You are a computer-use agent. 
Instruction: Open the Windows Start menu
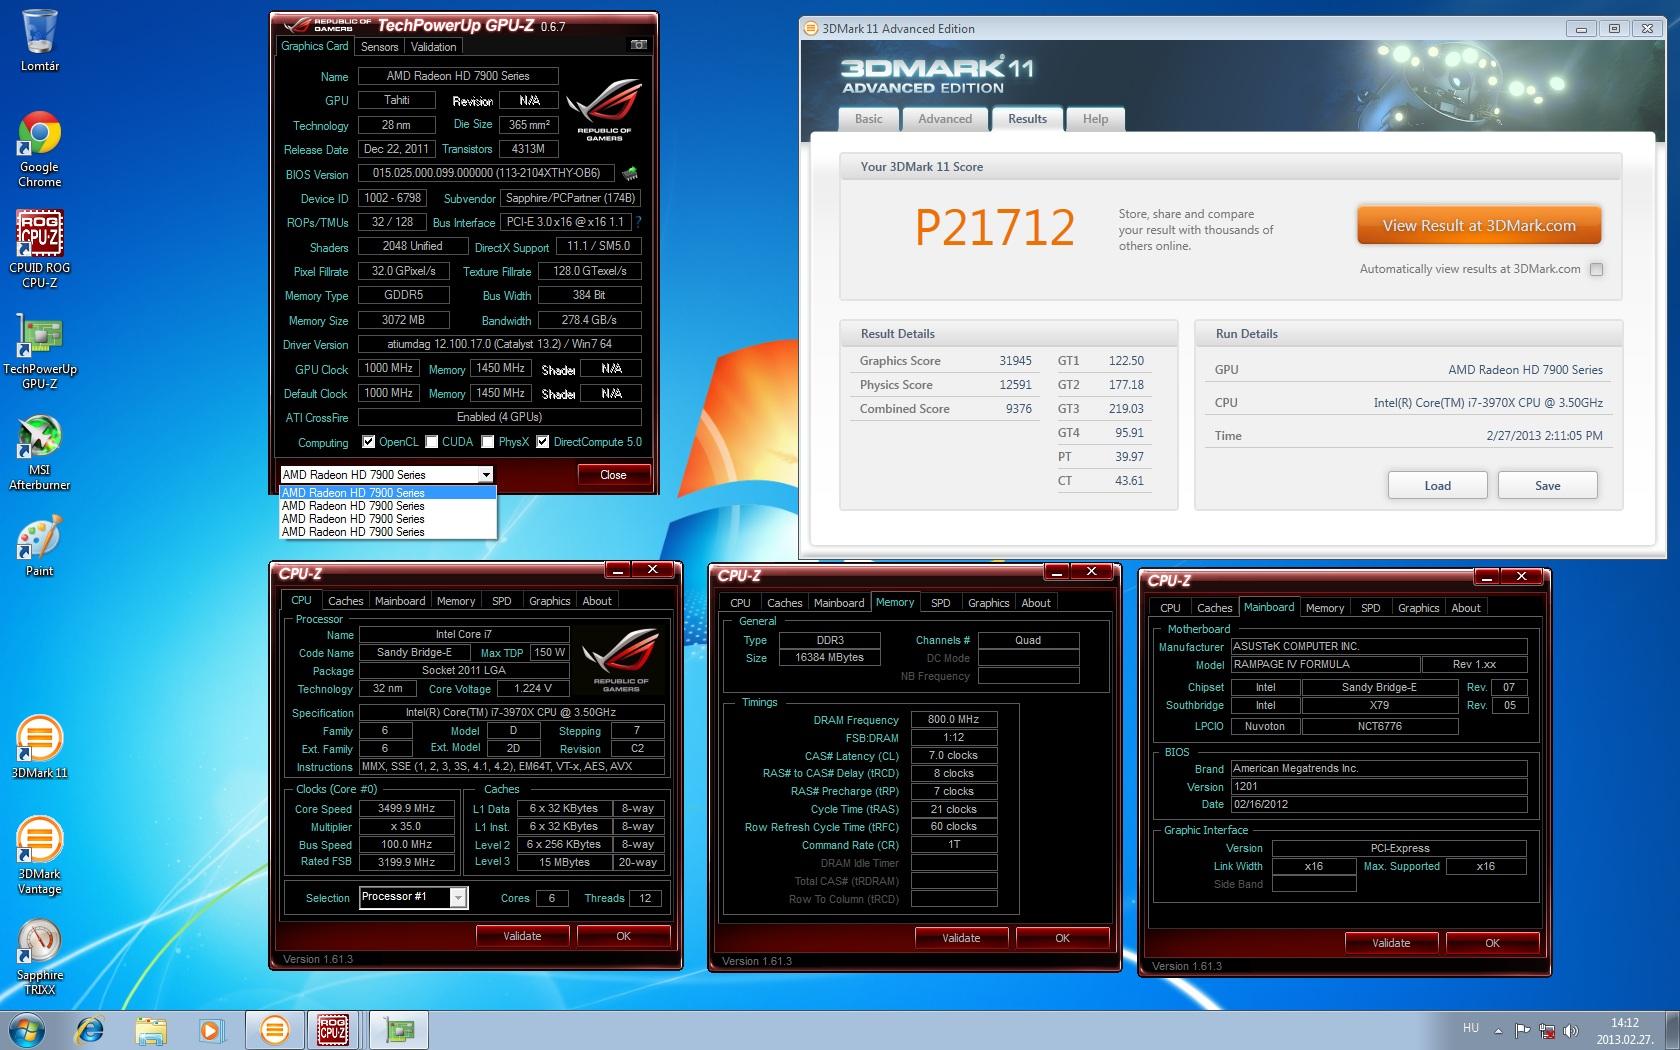27,1030
